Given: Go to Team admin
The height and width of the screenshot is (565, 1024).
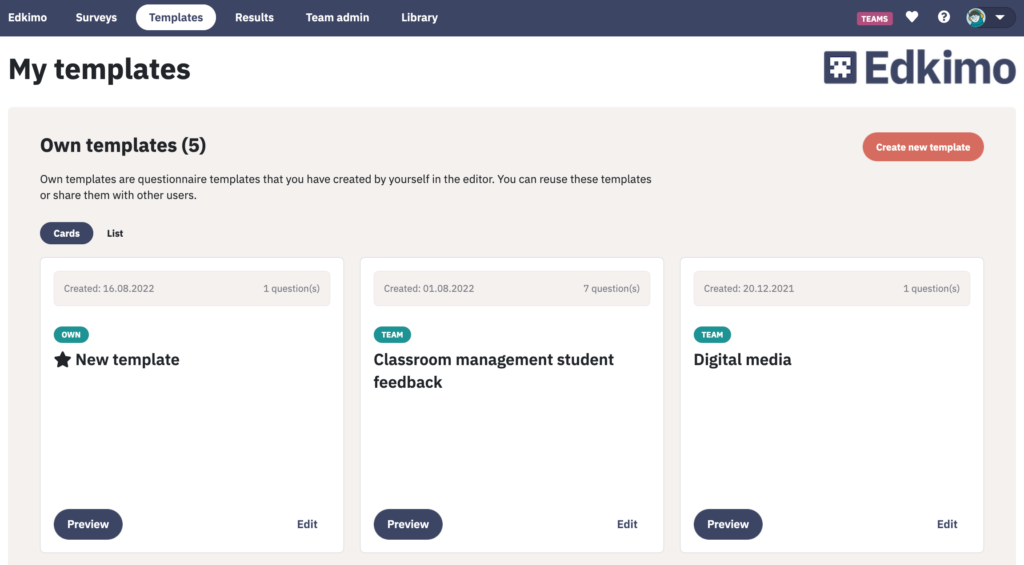Looking at the screenshot, I should [x=337, y=18].
